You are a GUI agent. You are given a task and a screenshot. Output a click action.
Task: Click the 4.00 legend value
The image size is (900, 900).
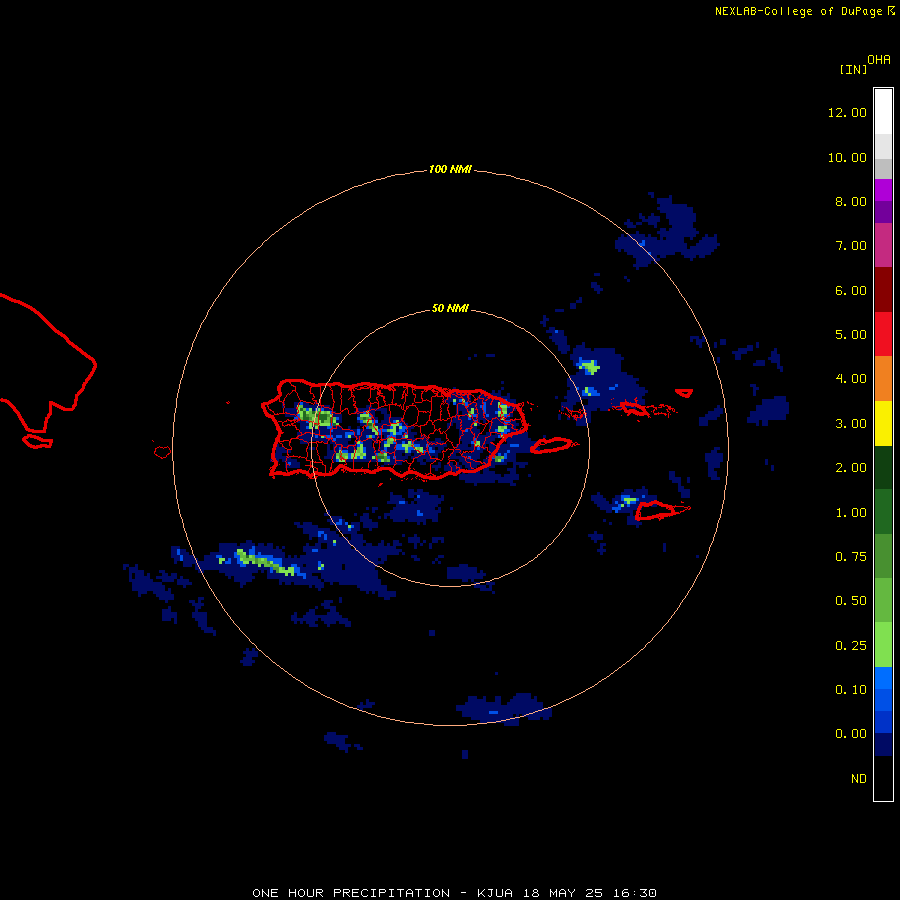pyautogui.click(x=851, y=379)
